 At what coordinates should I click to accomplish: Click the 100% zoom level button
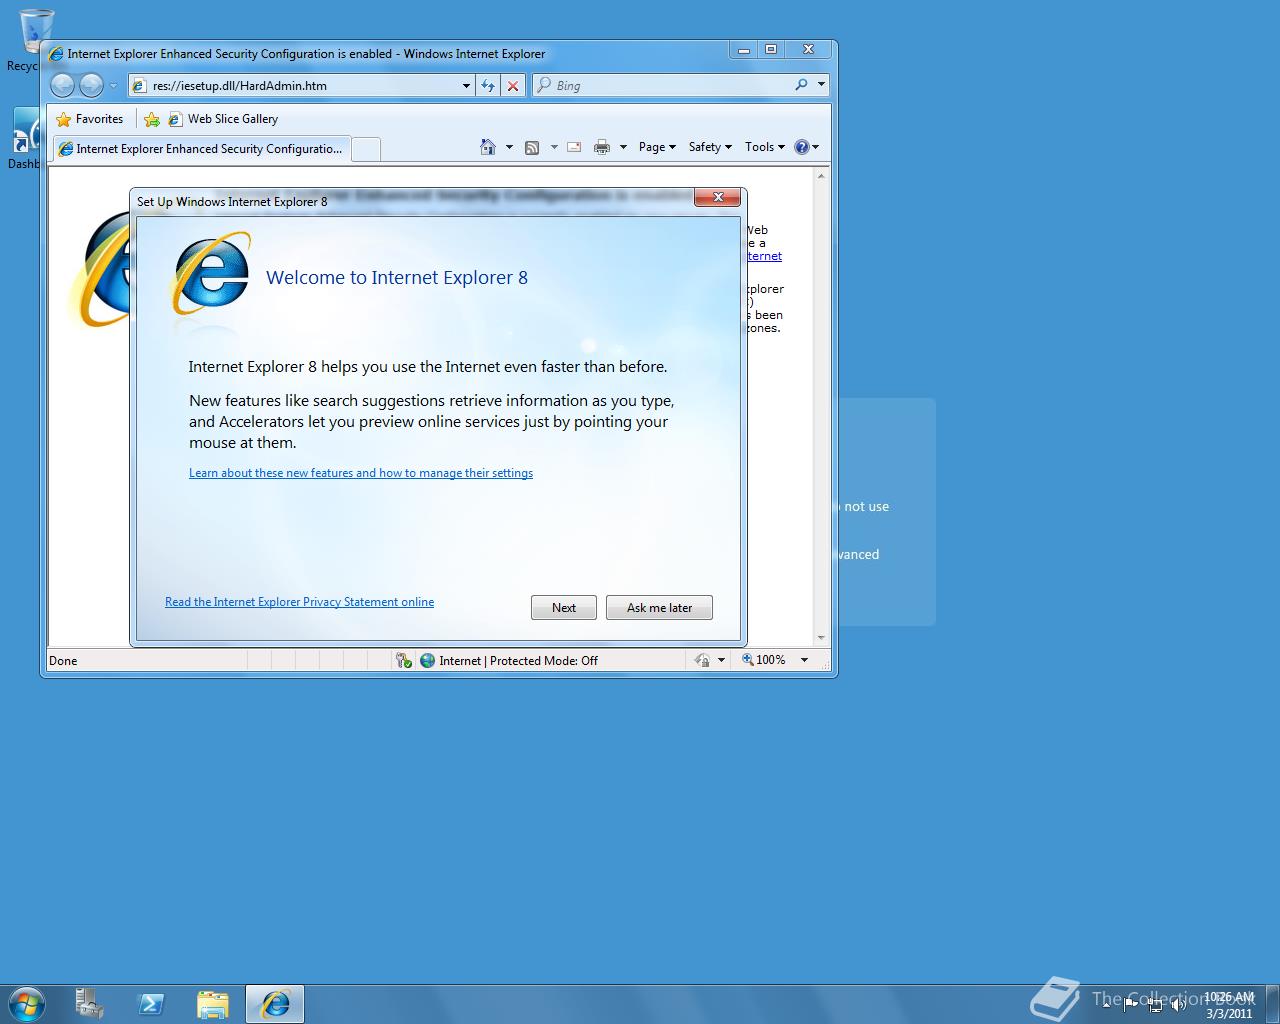coord(764,660)
